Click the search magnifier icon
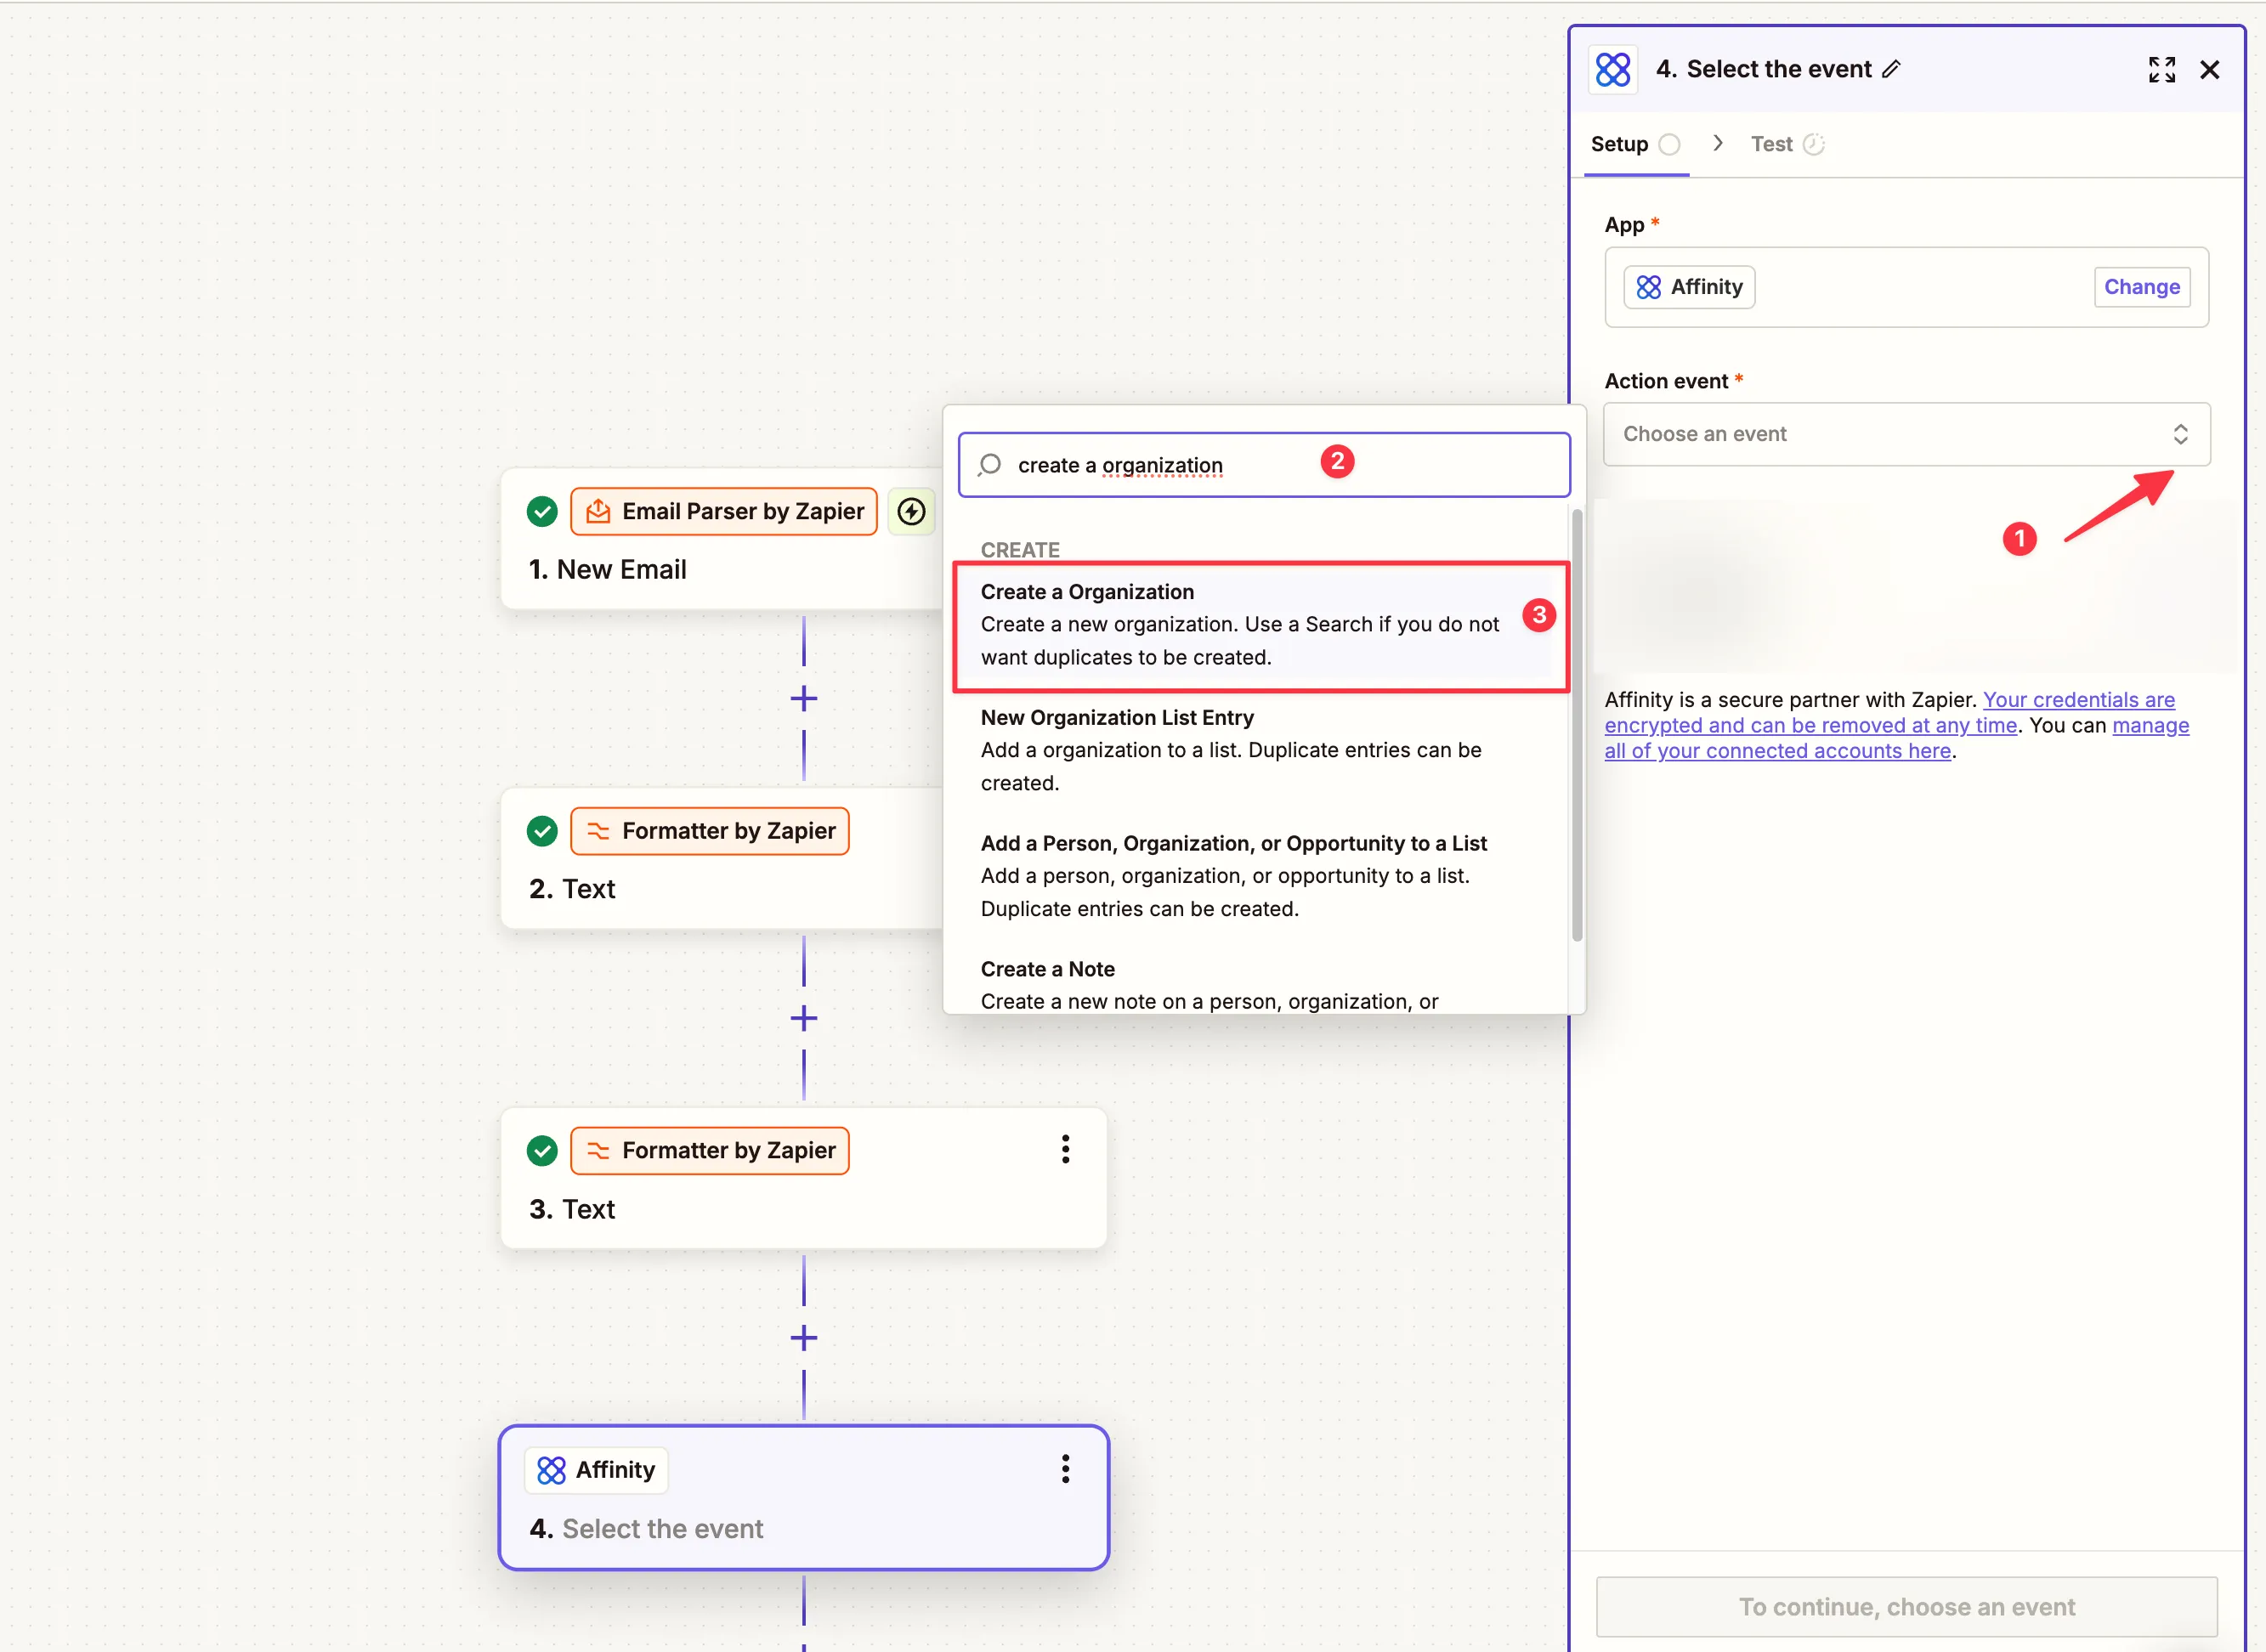This screenshot has height=1652, width=2266. 989,465
